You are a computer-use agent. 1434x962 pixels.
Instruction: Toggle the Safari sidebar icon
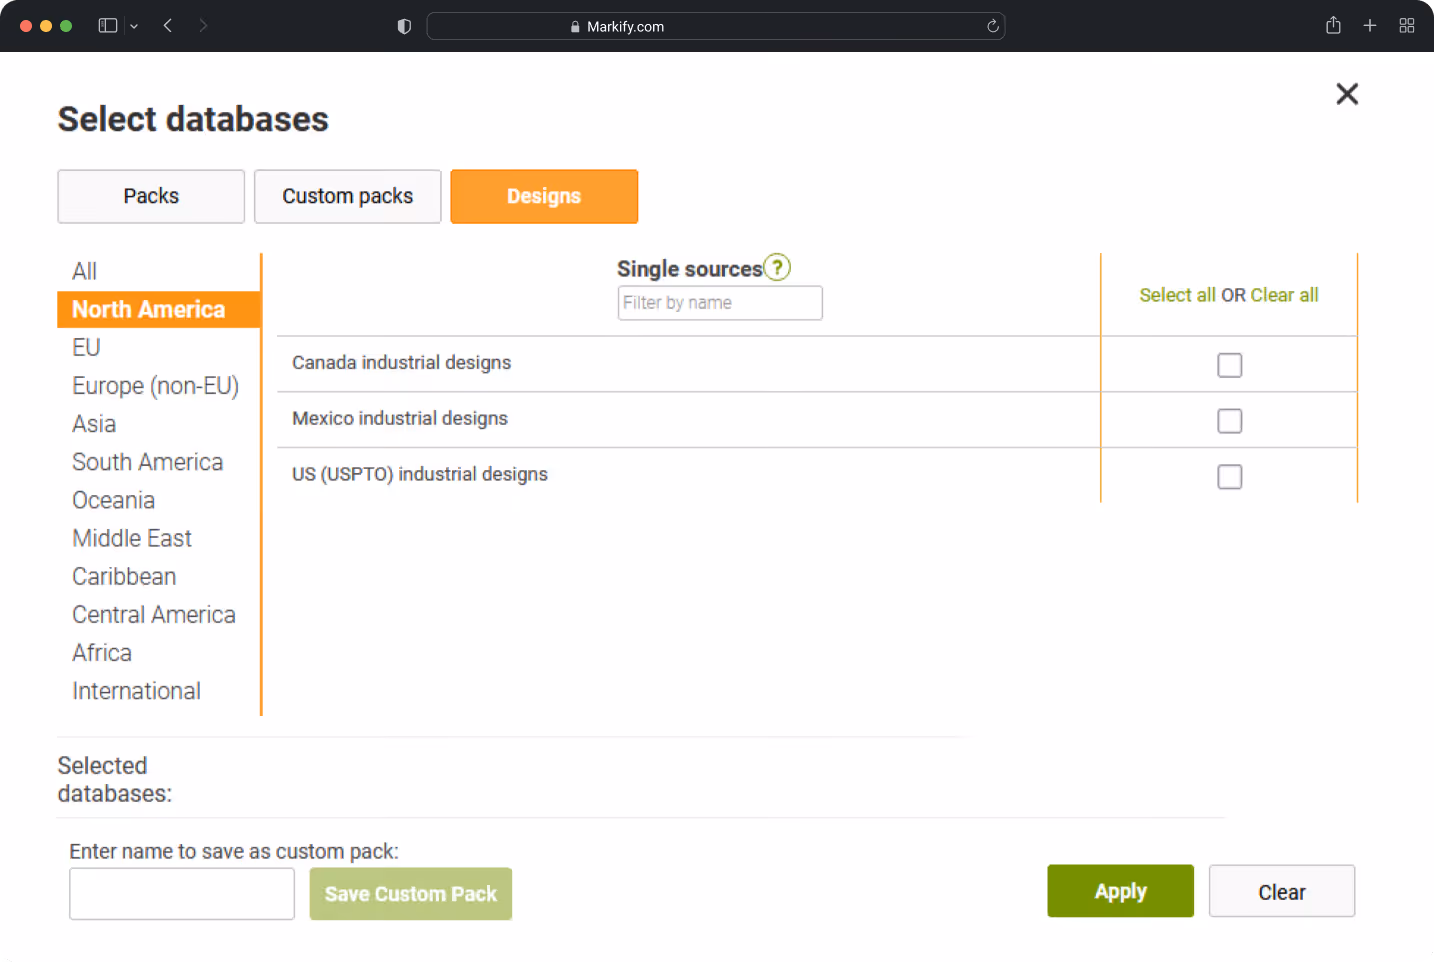(x=108, y=26)
